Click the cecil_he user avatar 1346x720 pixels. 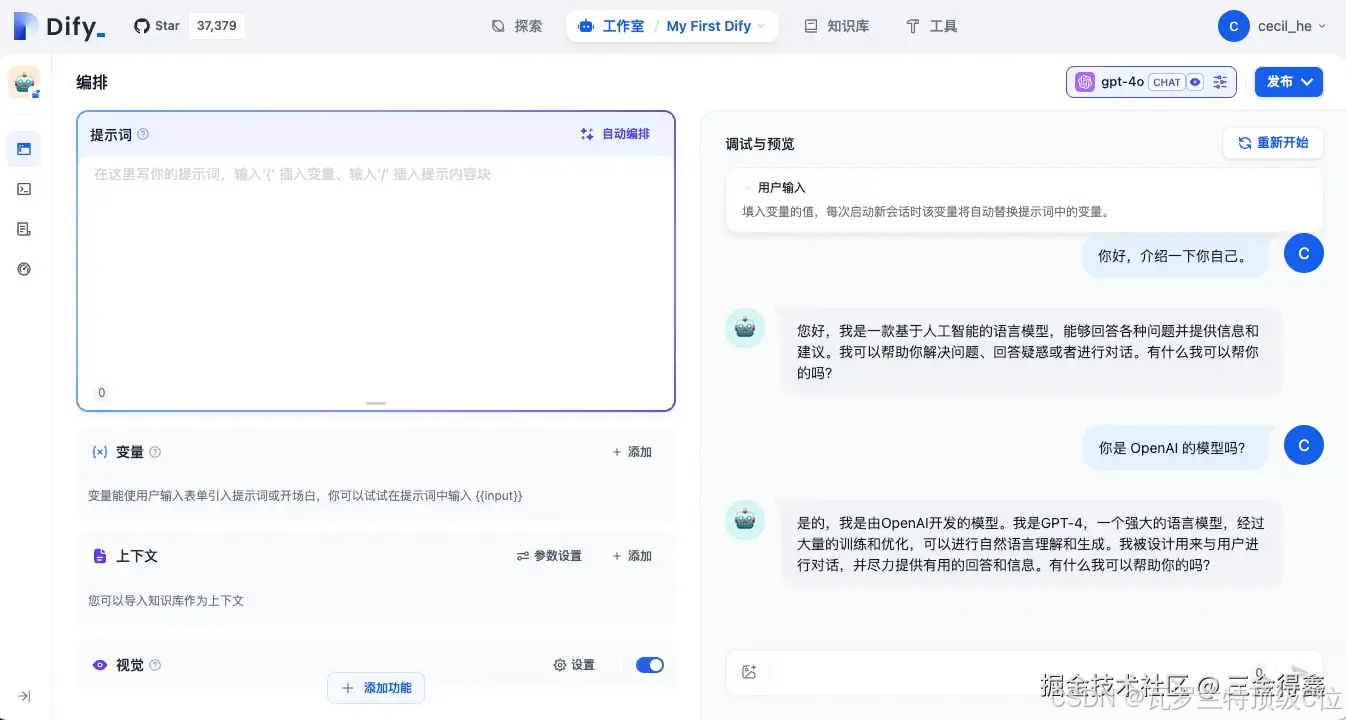click(x=1234, y=26)
